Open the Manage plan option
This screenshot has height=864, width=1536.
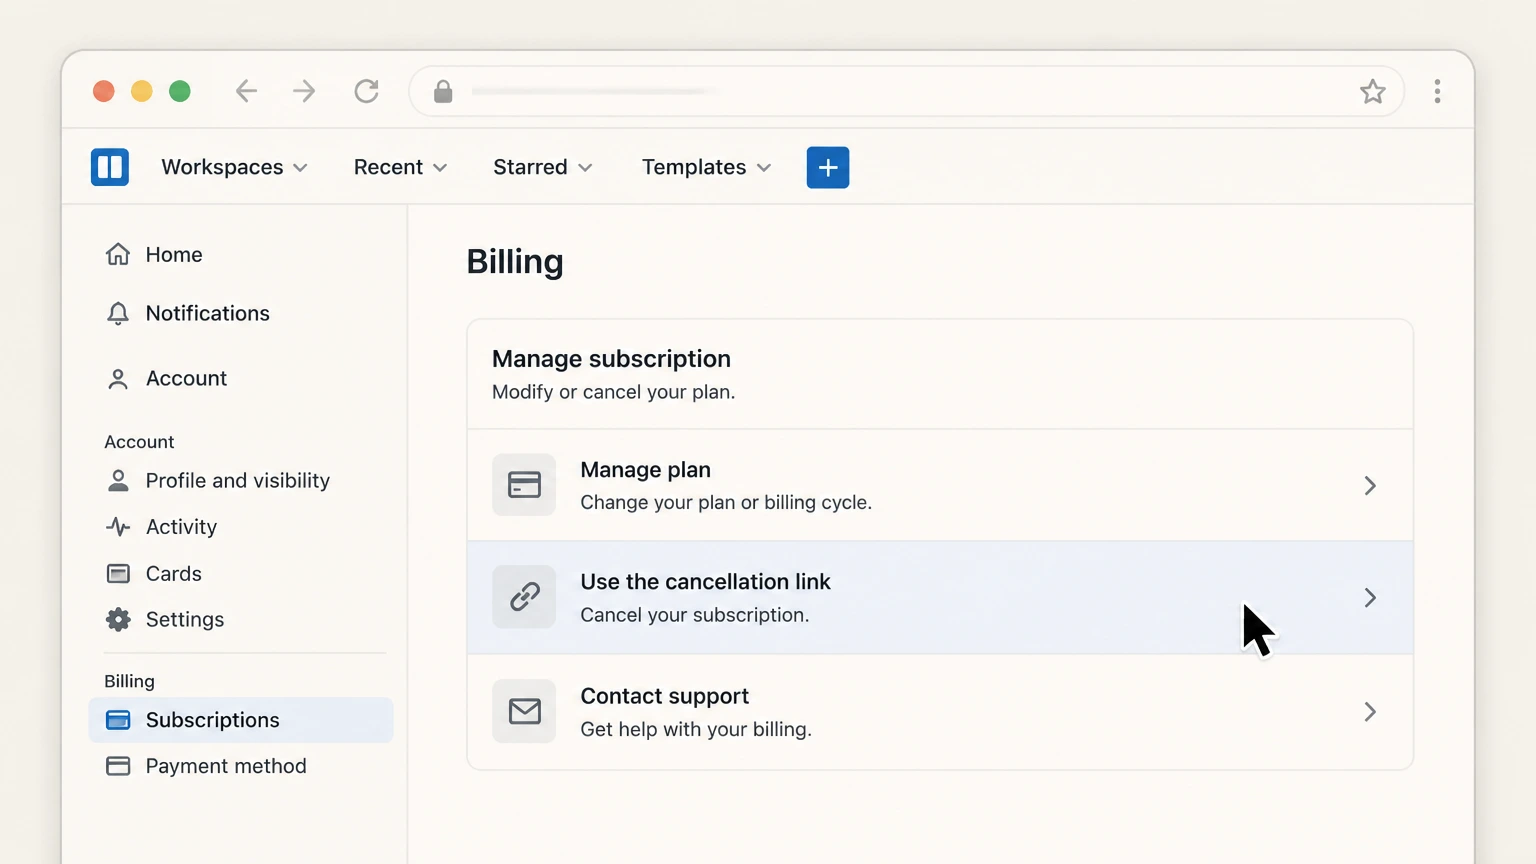coord(940,485)
